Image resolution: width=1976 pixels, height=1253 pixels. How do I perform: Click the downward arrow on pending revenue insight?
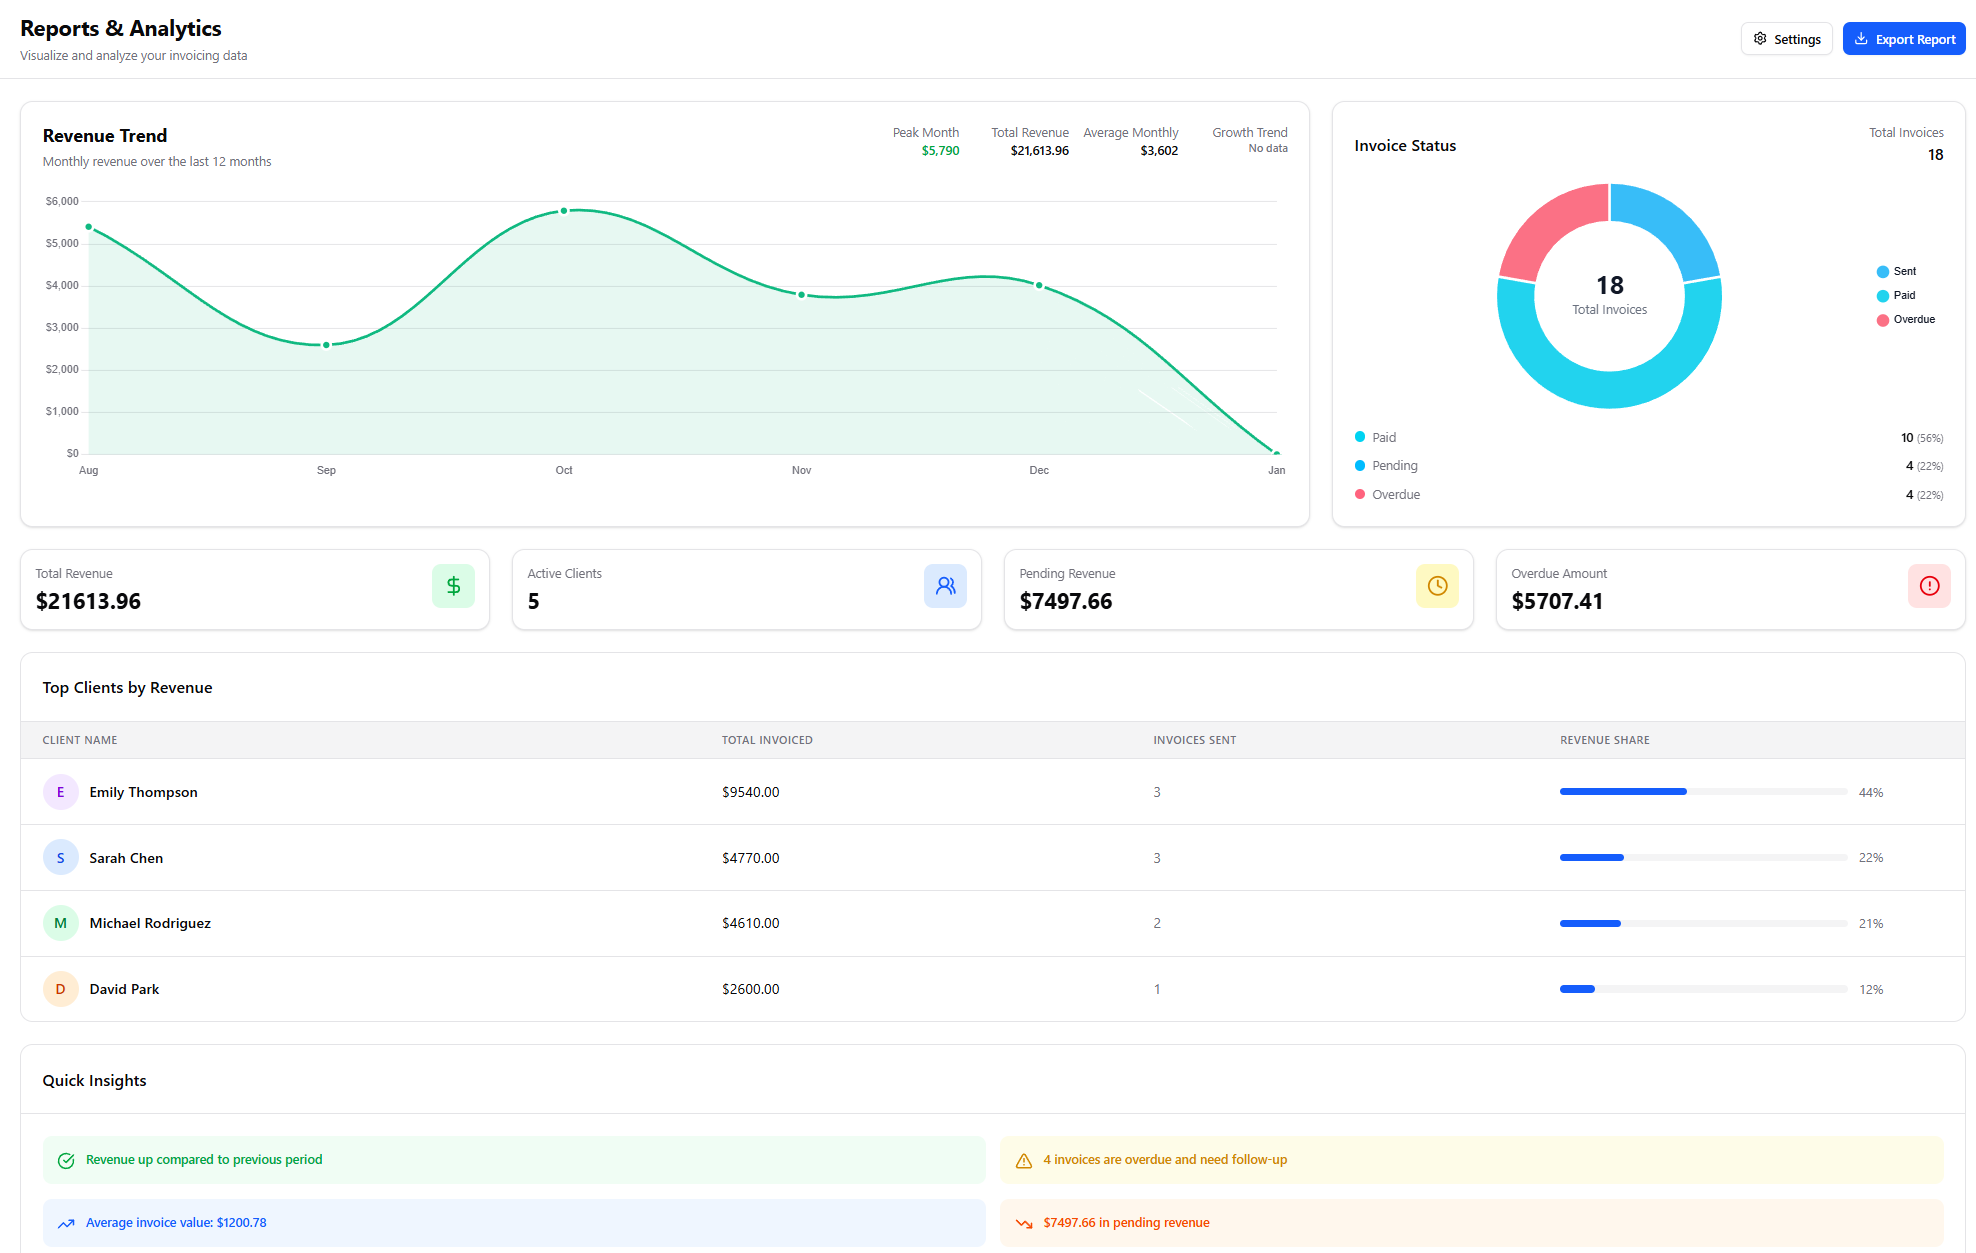tap(1023, 1222)
